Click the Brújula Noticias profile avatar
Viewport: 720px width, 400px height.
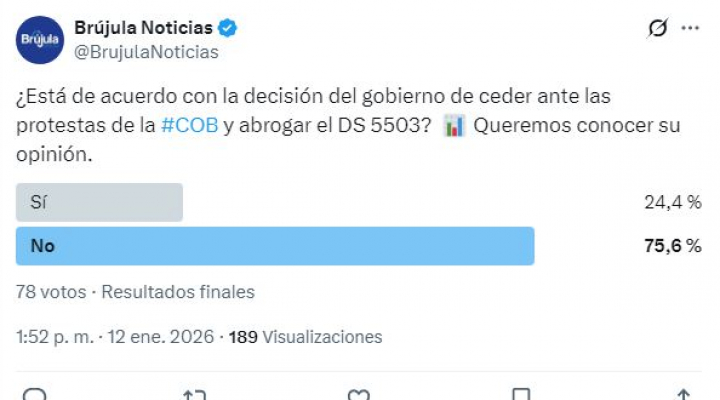point(38,39)
